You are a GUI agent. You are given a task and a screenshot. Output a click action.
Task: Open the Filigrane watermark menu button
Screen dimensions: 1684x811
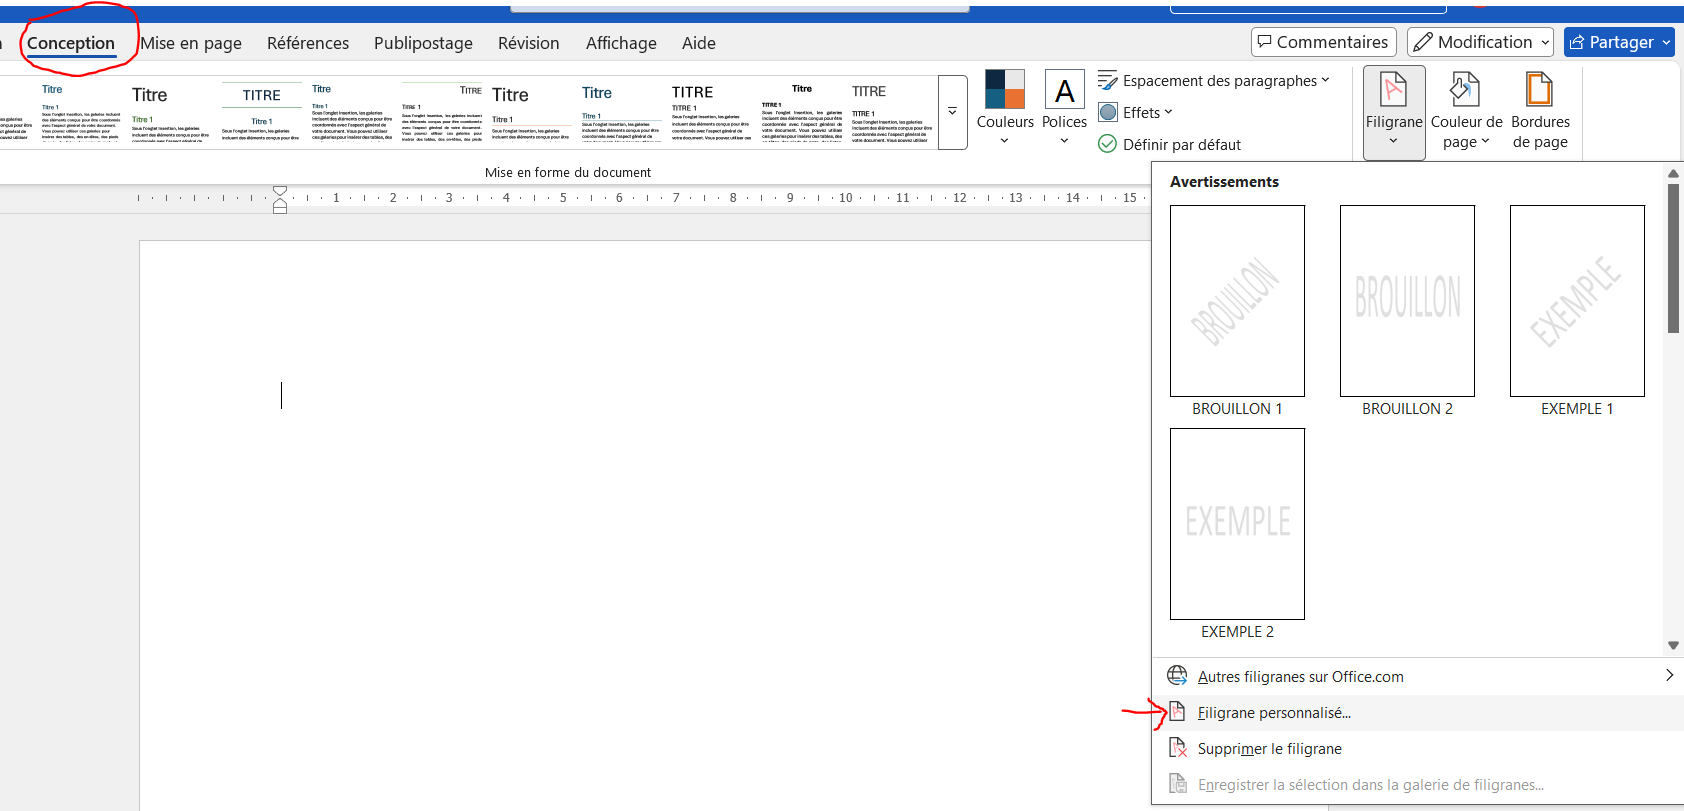pyautogui.click(x=1394, y=111)
